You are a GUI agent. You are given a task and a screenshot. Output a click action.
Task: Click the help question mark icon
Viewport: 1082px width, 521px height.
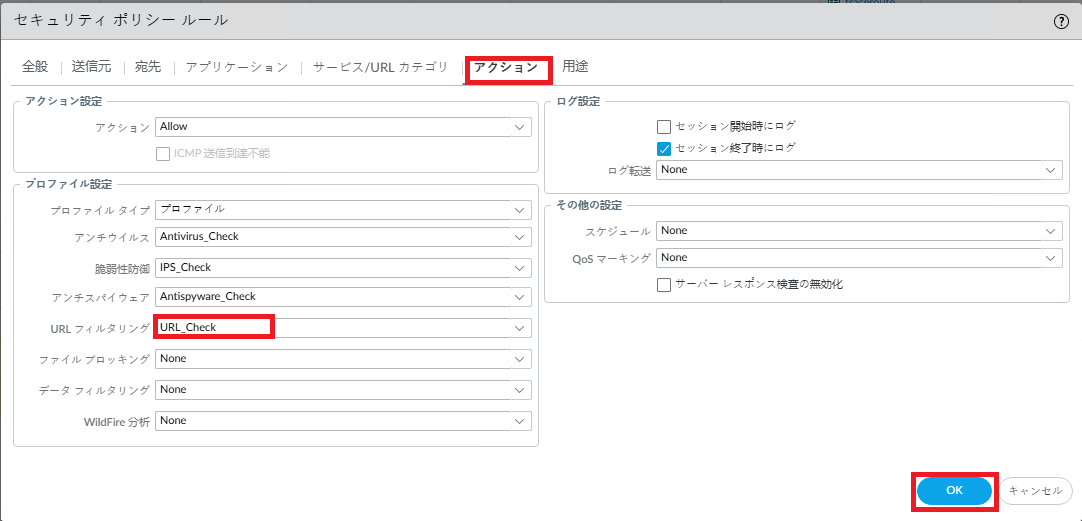[1061, 21]
